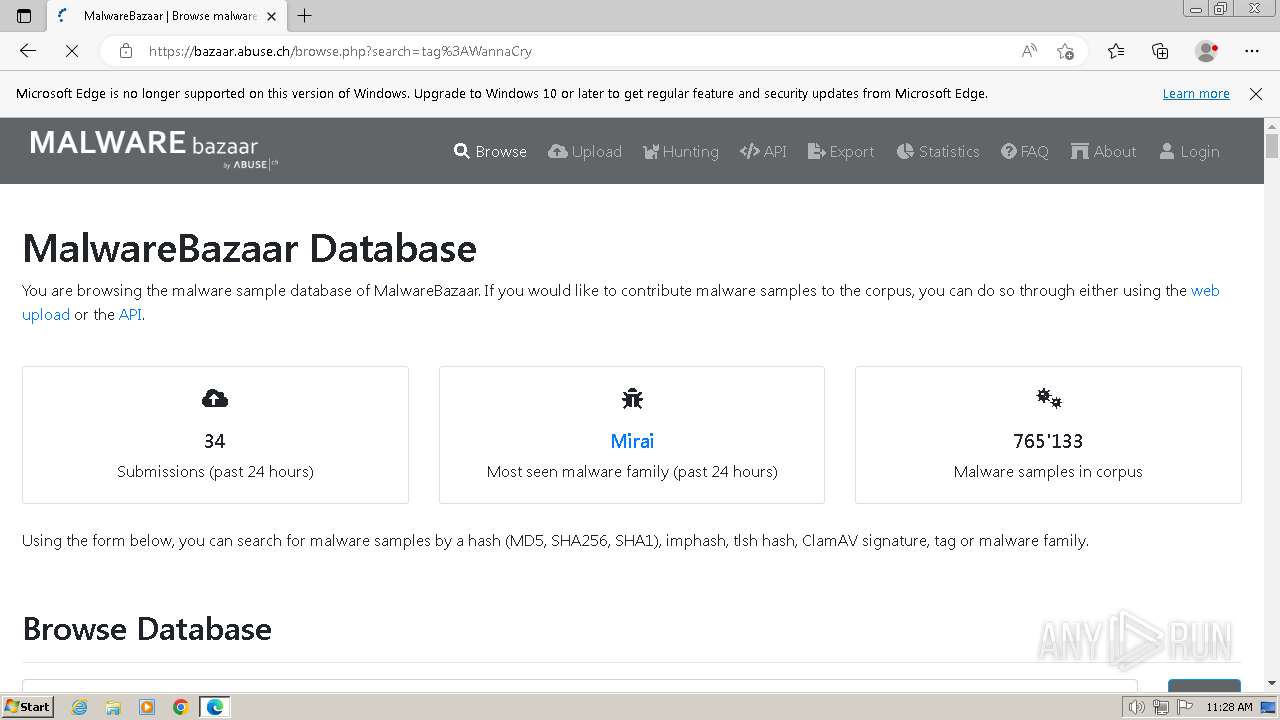Viewport: 1280px width, 720px height.
Task: Go back with the browser back arrow
Action: point(28,51)
